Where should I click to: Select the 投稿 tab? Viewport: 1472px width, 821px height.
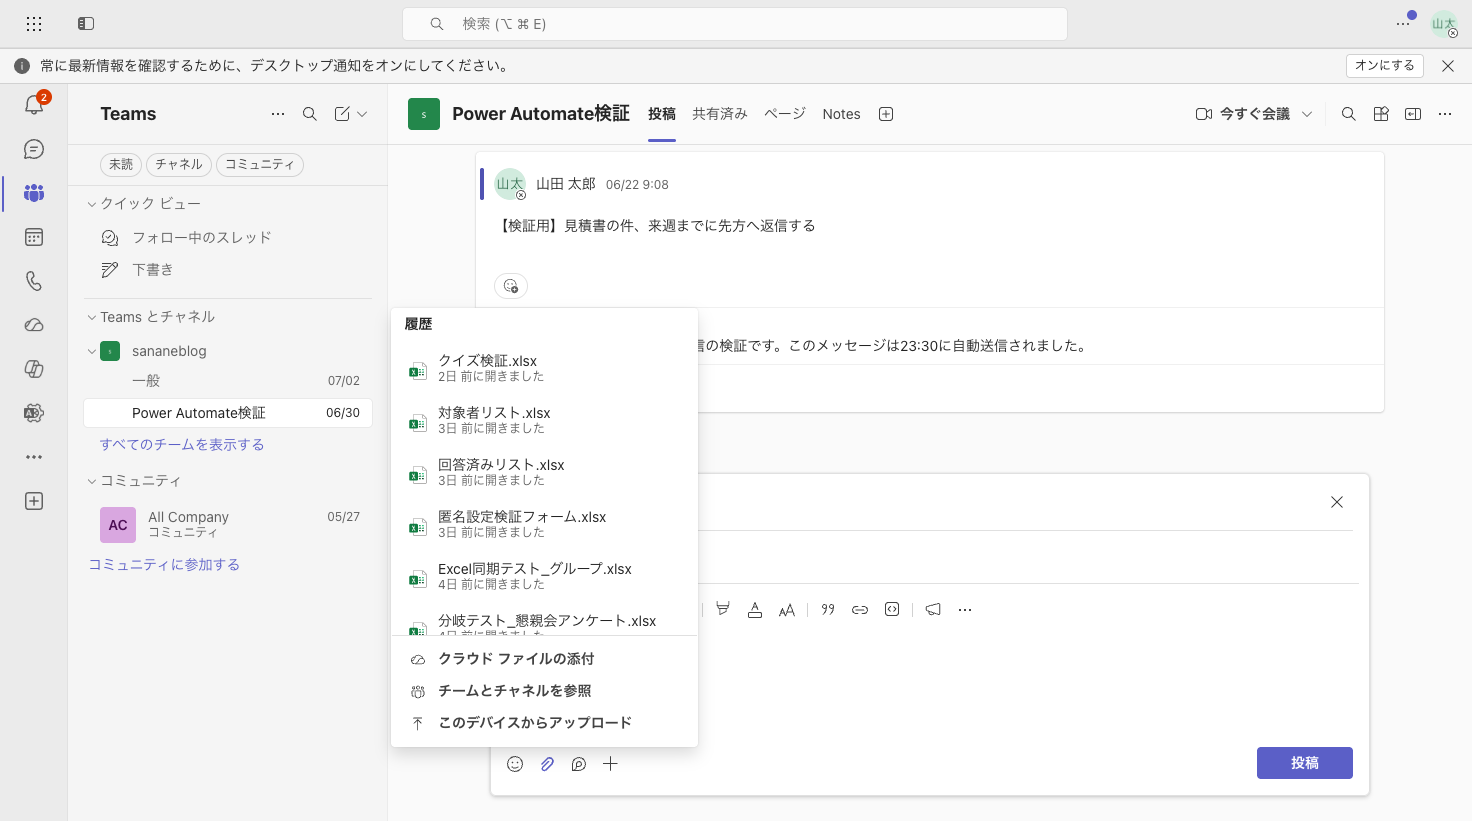coord(662,114)
